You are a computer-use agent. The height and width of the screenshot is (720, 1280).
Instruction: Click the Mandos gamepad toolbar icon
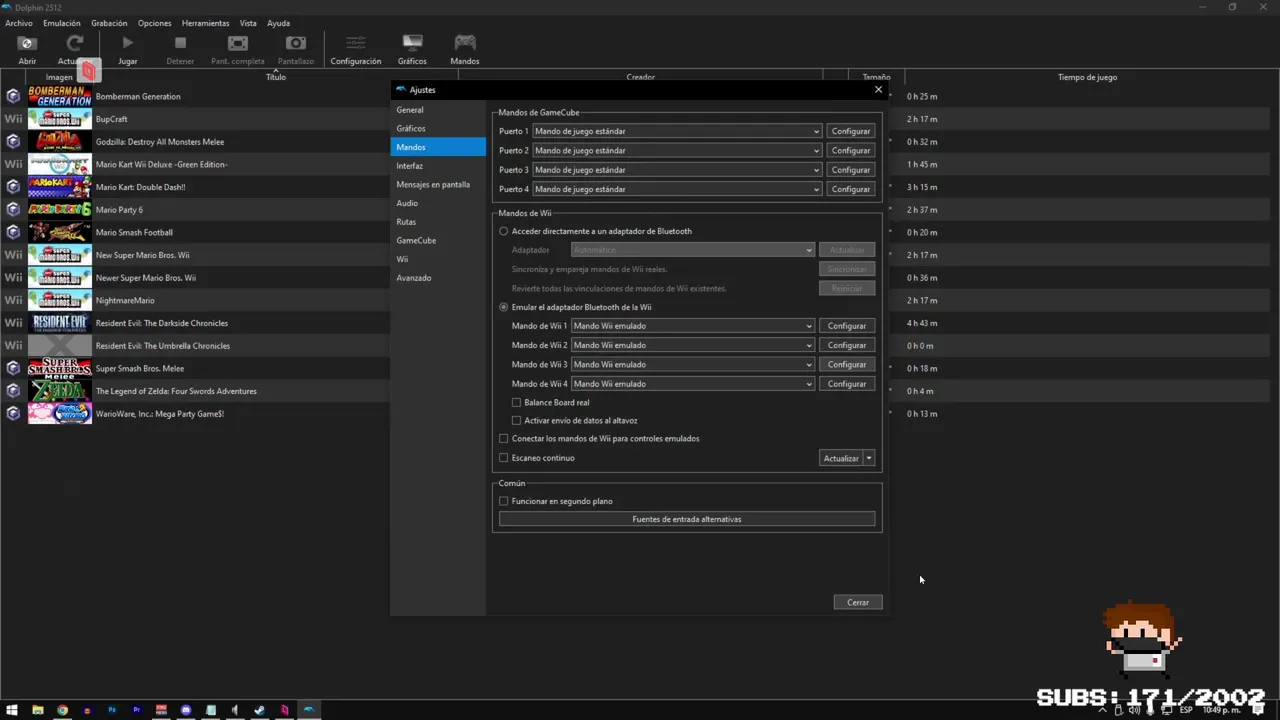pos(465,43)
